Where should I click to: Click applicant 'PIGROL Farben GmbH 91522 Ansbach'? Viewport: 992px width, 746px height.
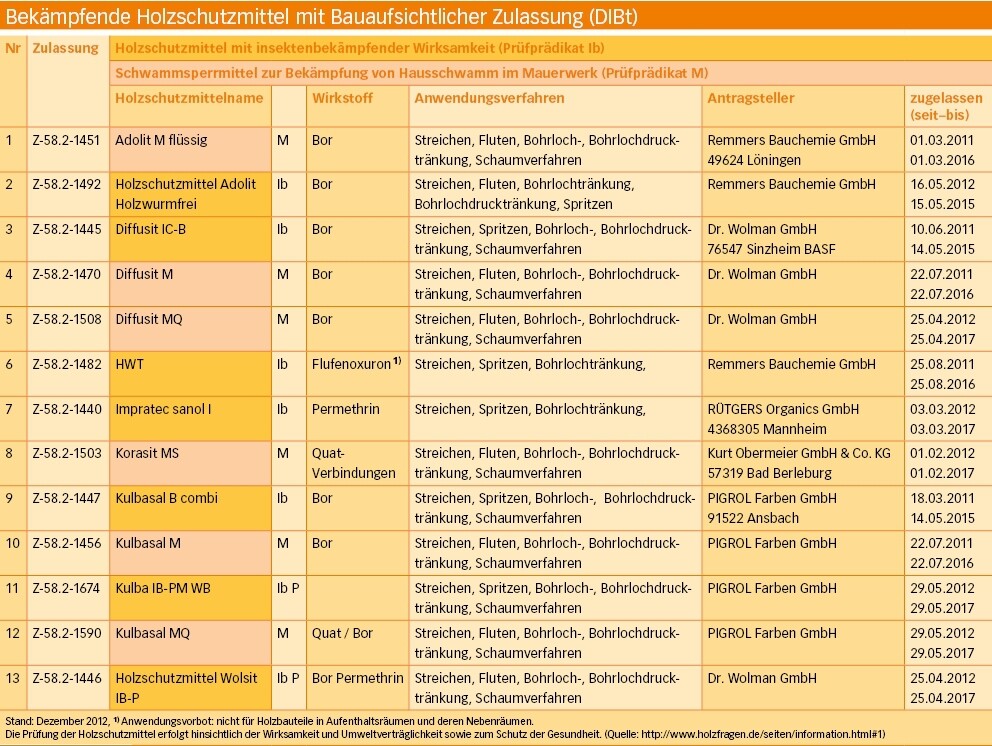(x=772, y=508)
